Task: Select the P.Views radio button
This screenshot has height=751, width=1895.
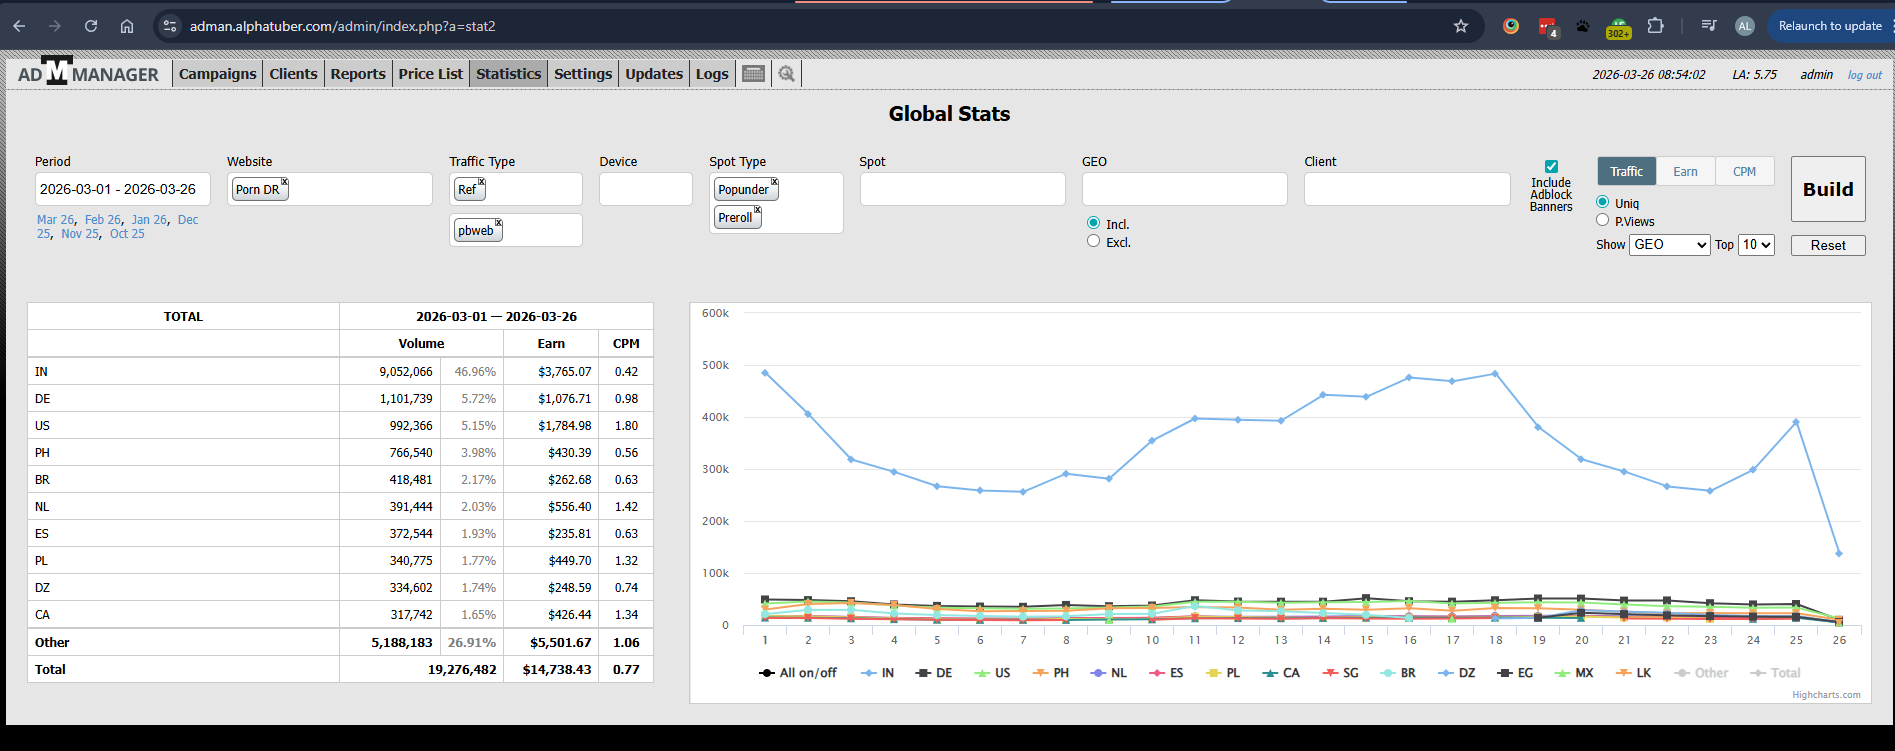Action: pos(1603,221)
